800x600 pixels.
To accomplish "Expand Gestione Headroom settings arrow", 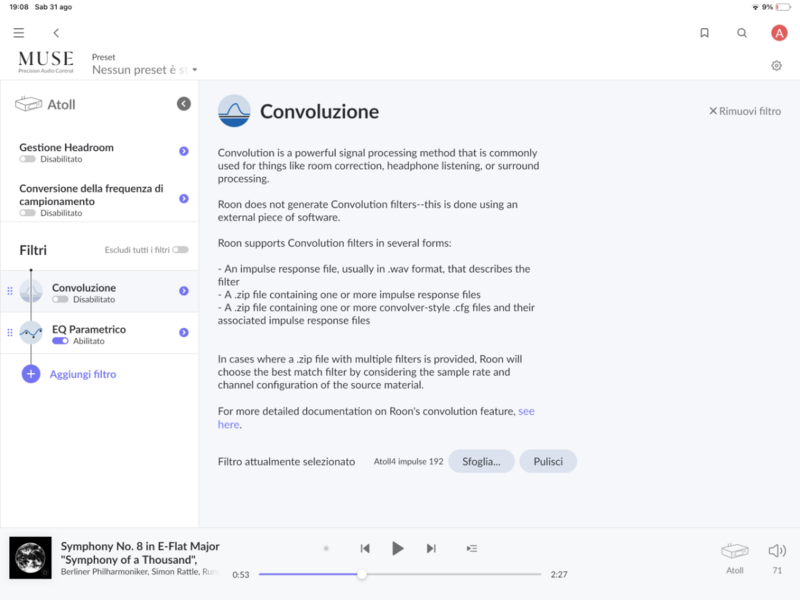I will (x=184, y=151).
